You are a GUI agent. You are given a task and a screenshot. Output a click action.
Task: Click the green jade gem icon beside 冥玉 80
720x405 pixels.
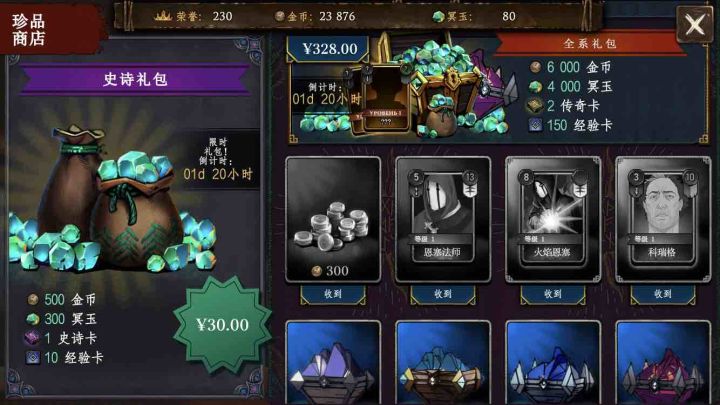click(x=439, y=17)
